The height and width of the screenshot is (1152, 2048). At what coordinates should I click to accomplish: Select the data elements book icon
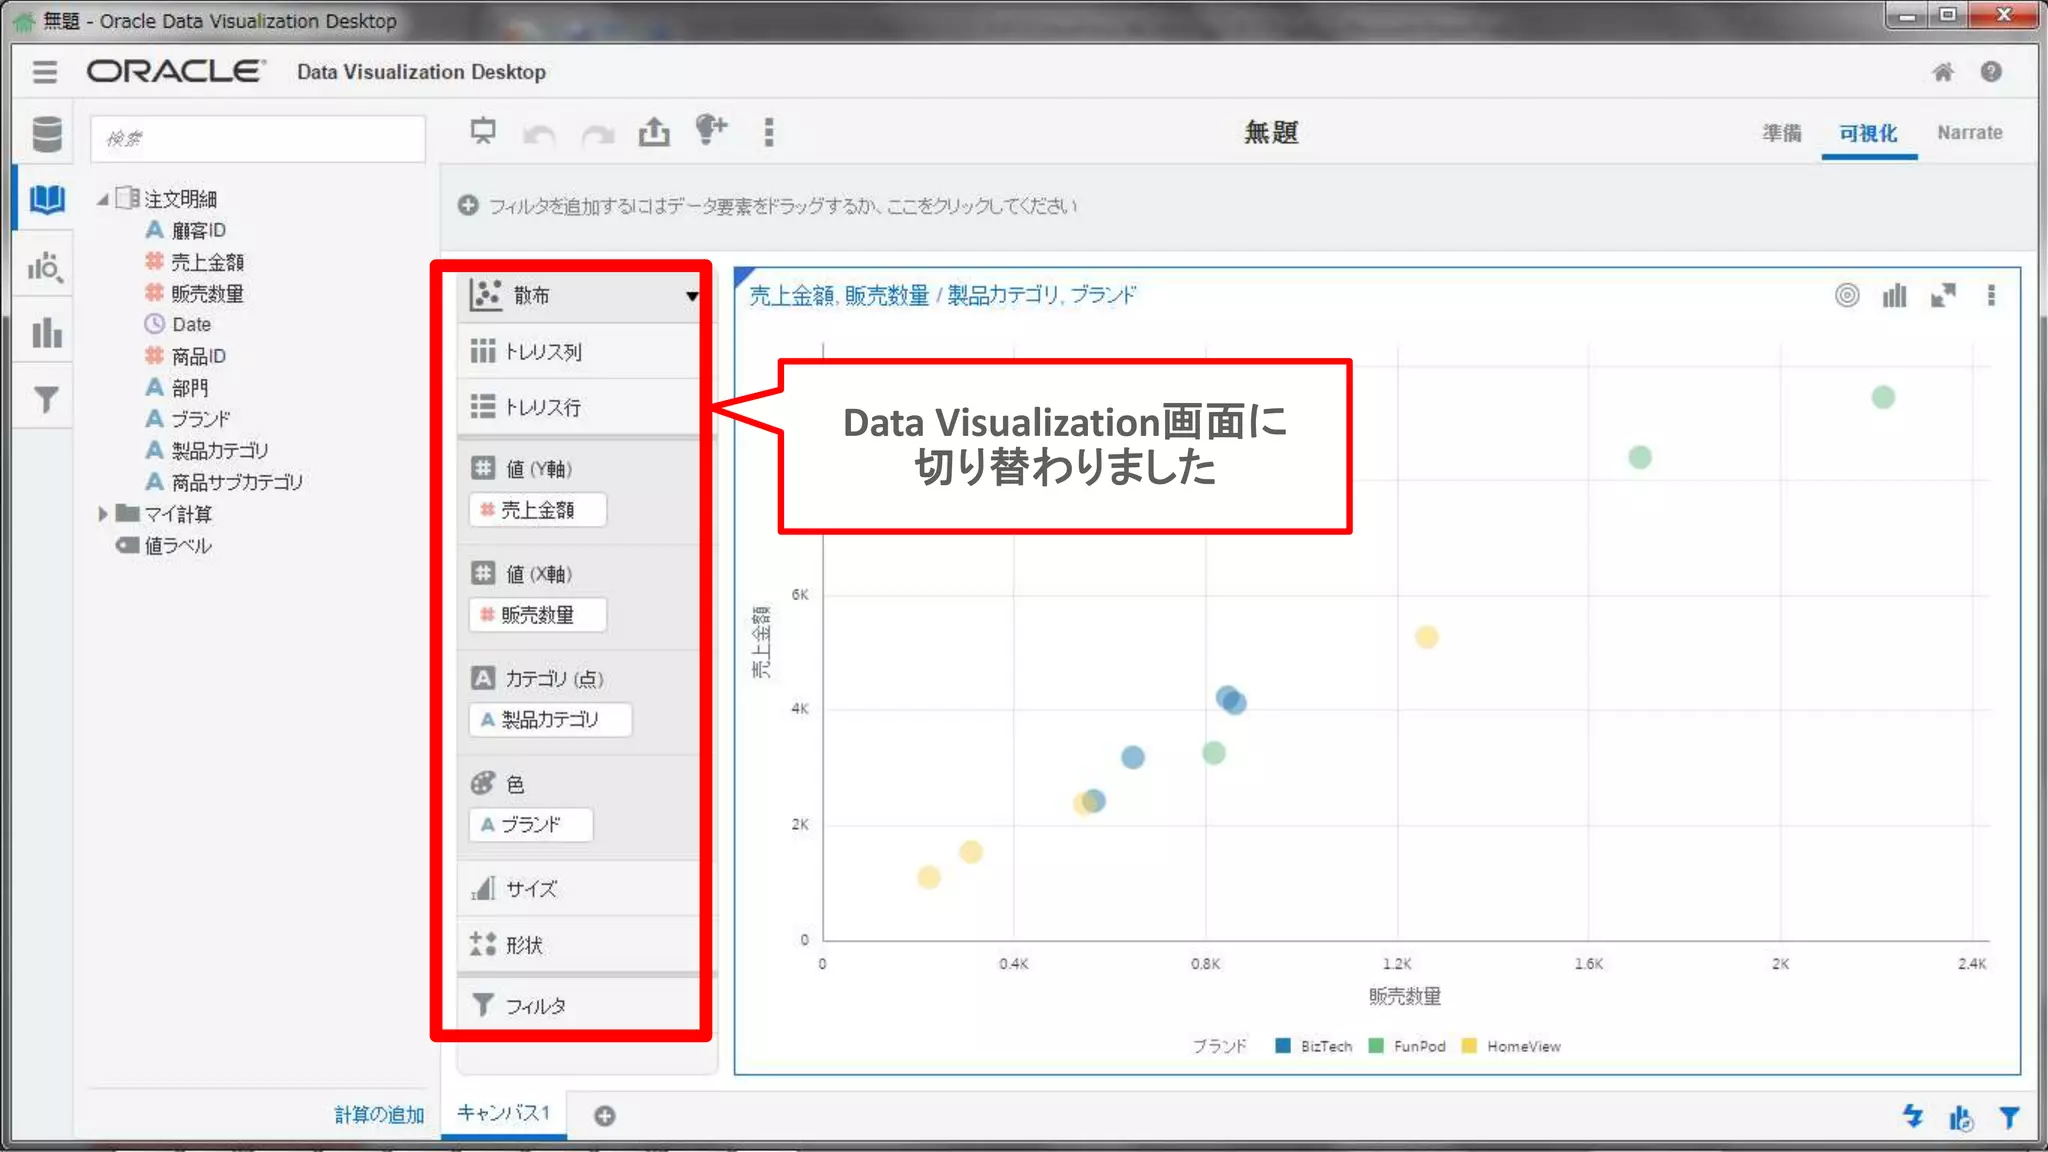[x=46, y=199]
